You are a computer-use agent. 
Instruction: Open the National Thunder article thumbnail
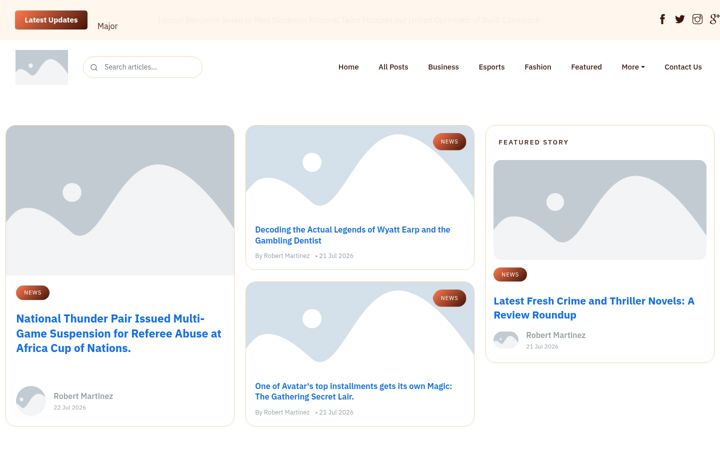(x=120, y=200)
